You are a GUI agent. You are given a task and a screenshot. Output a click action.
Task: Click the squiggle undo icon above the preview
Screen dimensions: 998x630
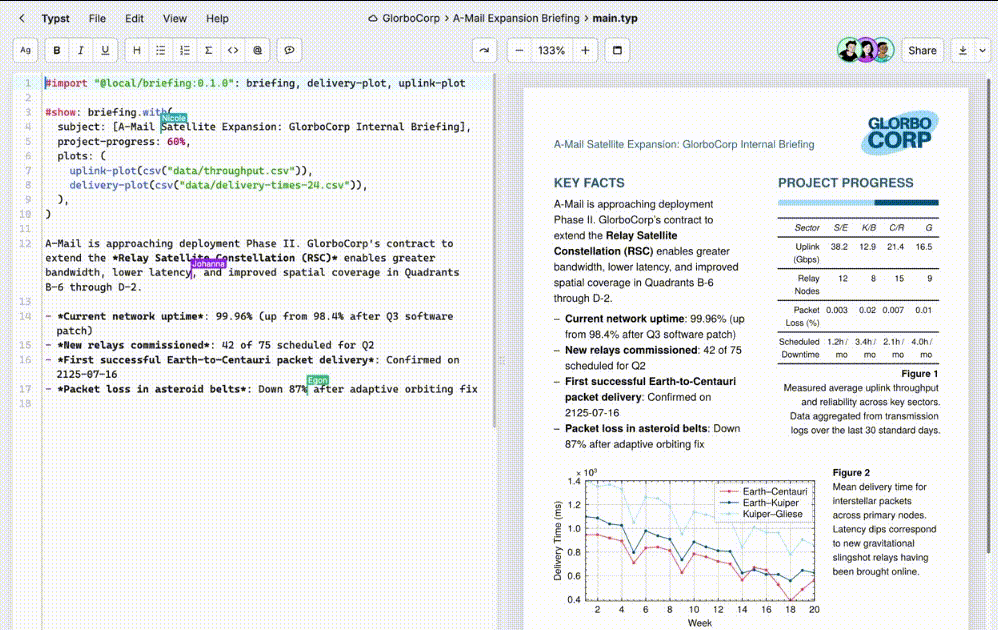[x=483, y=49]
